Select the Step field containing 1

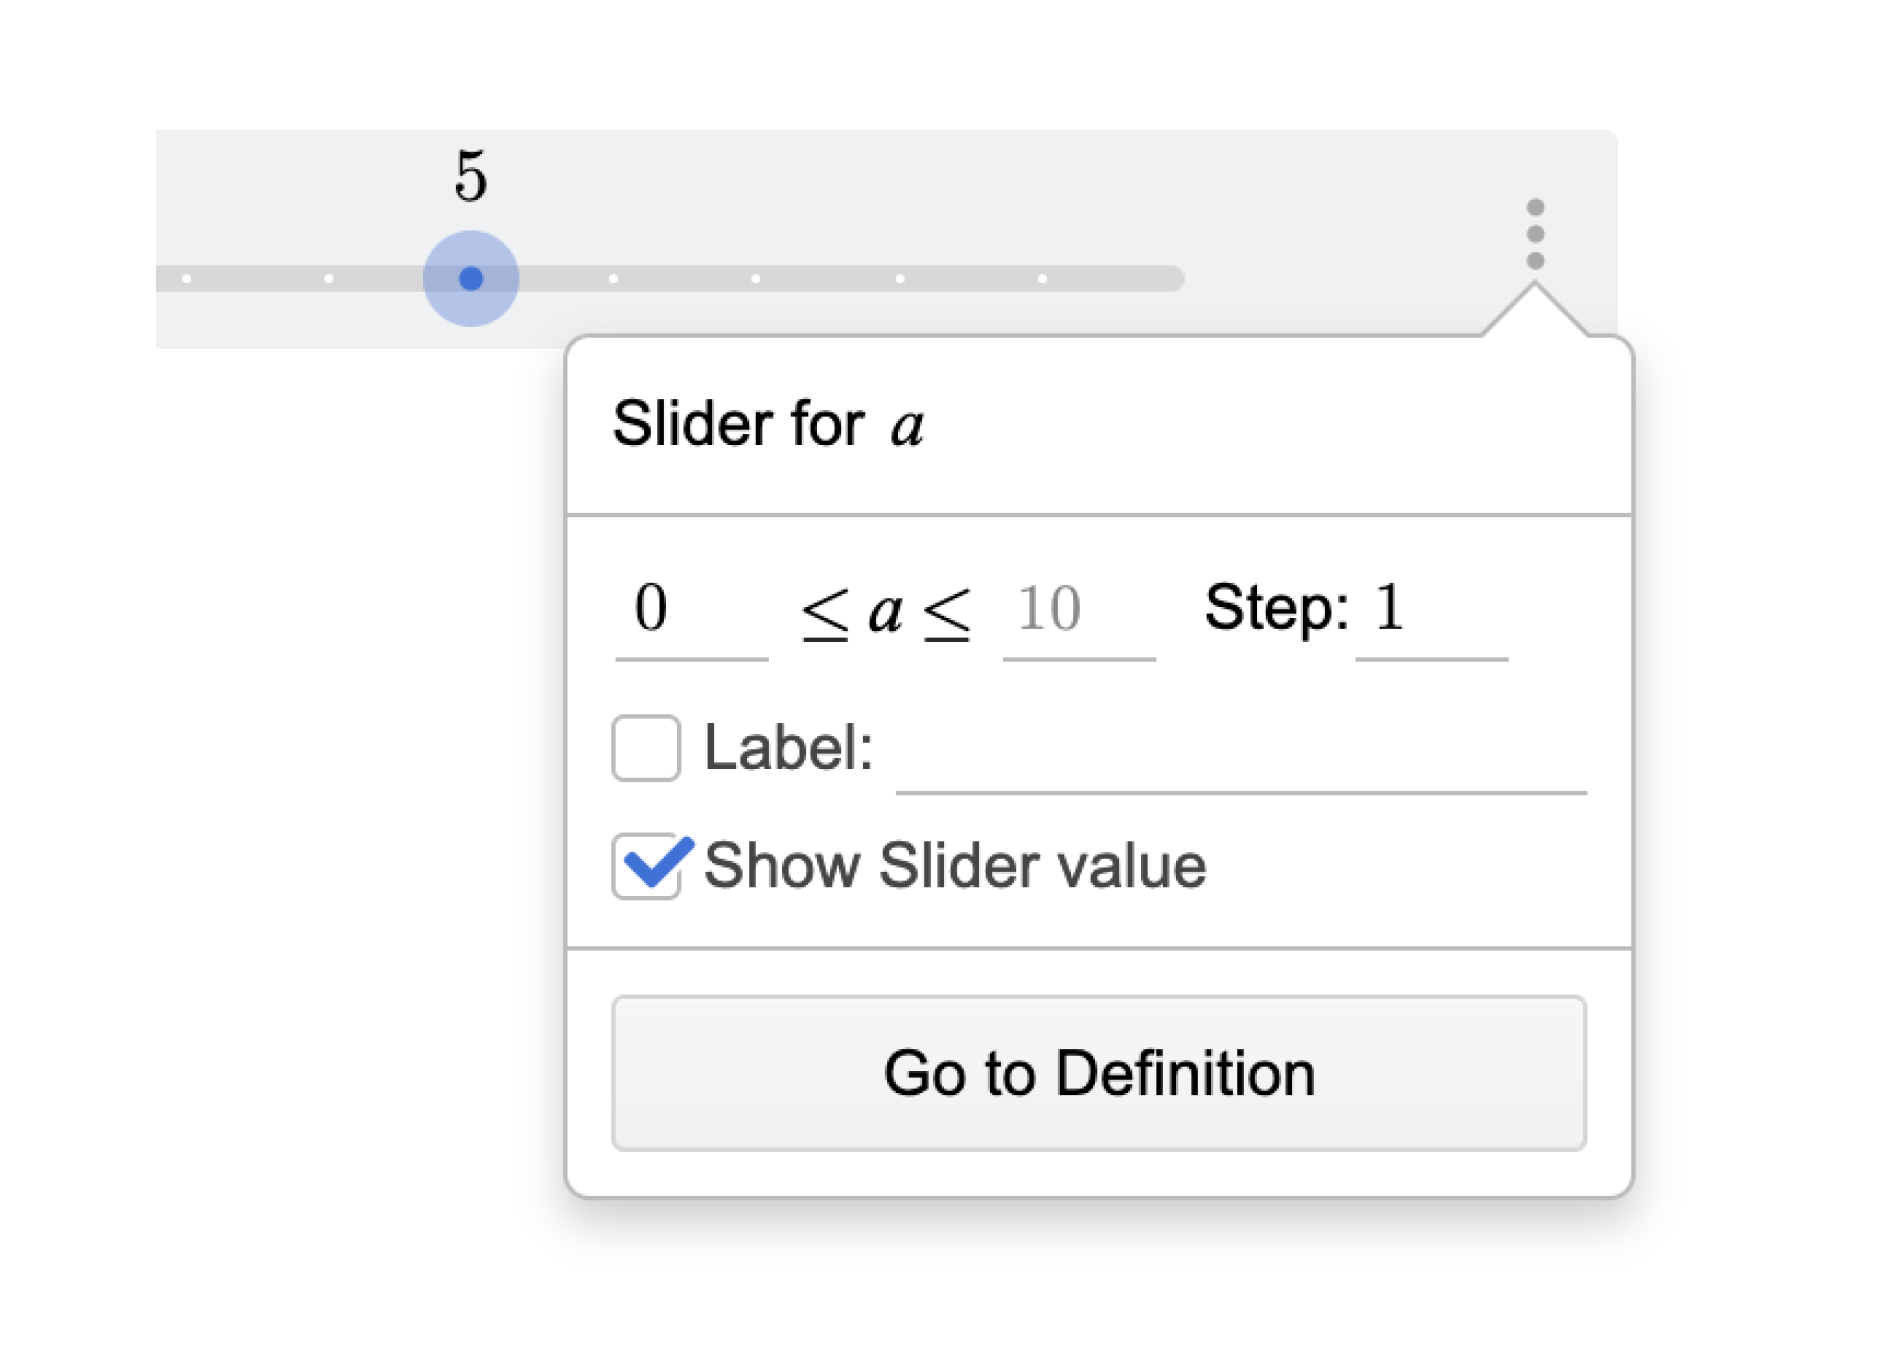pos(1431,612)
